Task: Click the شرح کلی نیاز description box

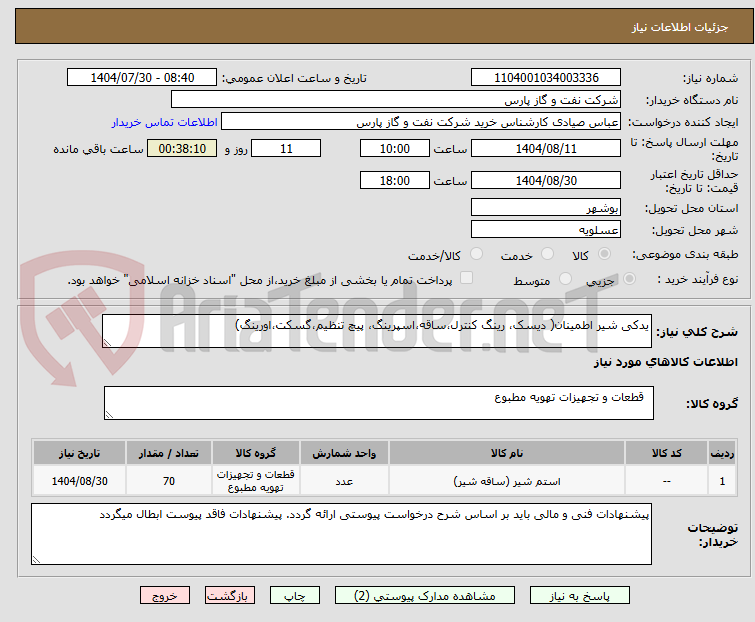Action: 378,331
